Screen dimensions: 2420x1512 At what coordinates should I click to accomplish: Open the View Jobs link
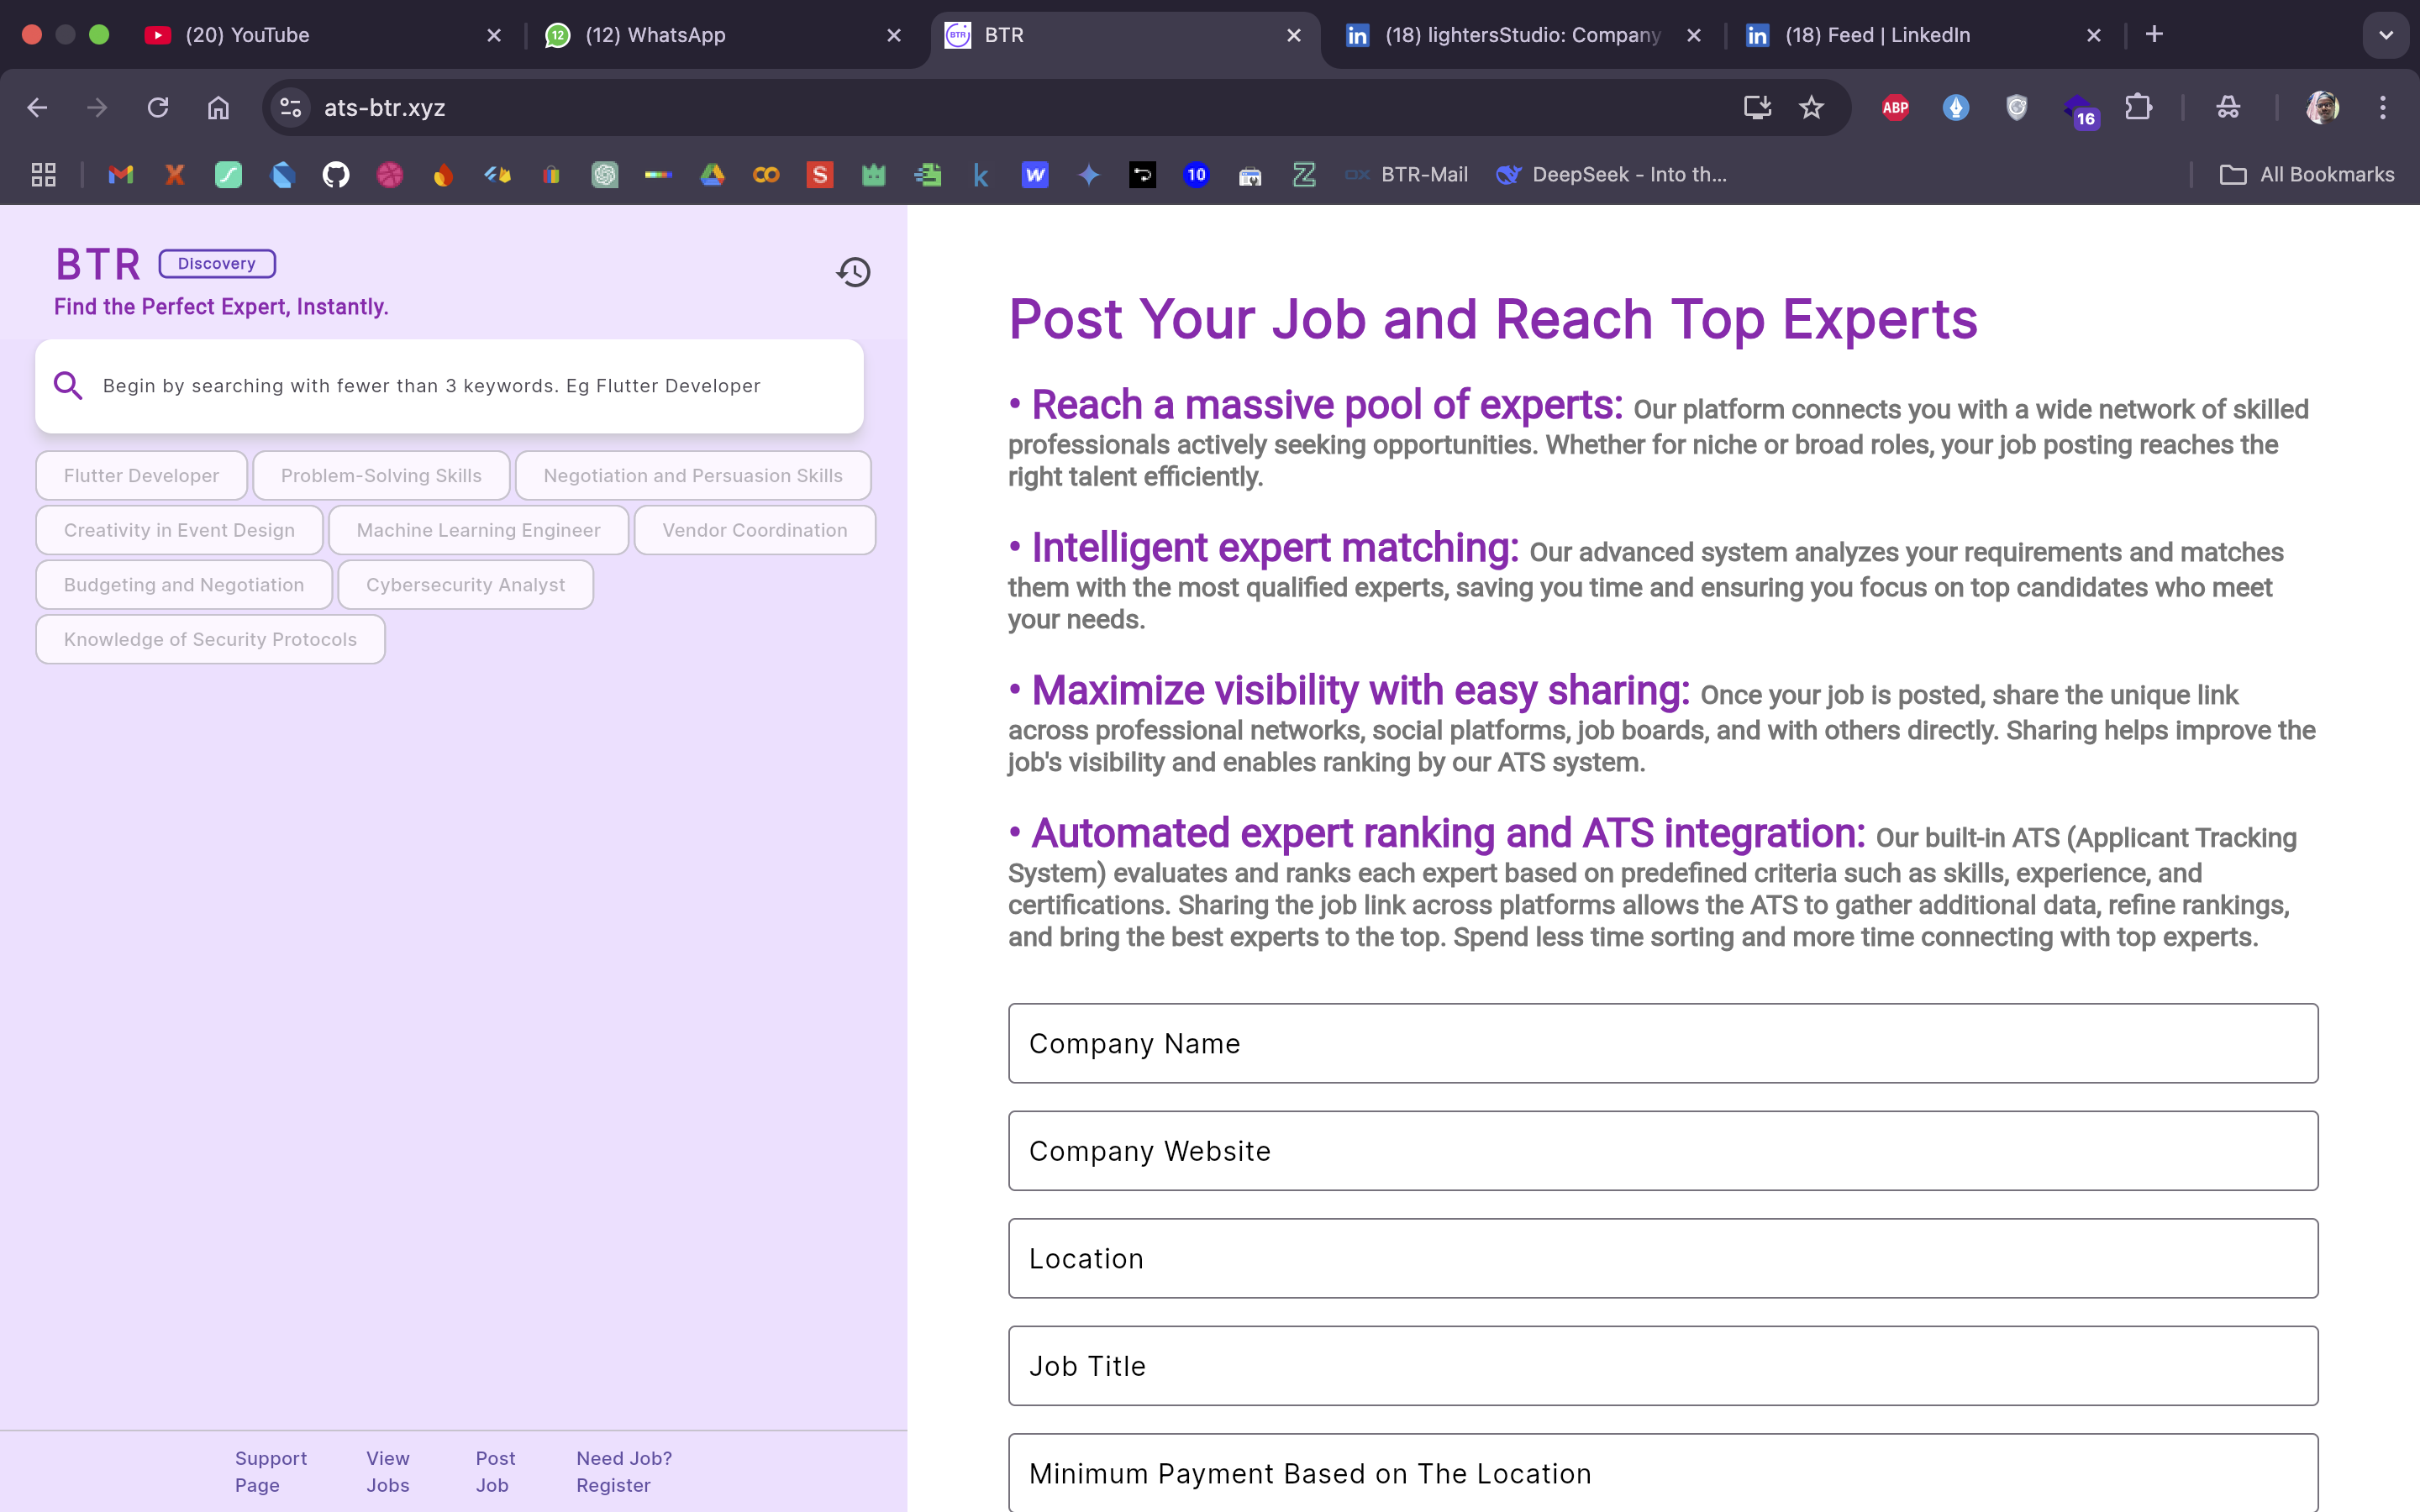coord(388,1471)
